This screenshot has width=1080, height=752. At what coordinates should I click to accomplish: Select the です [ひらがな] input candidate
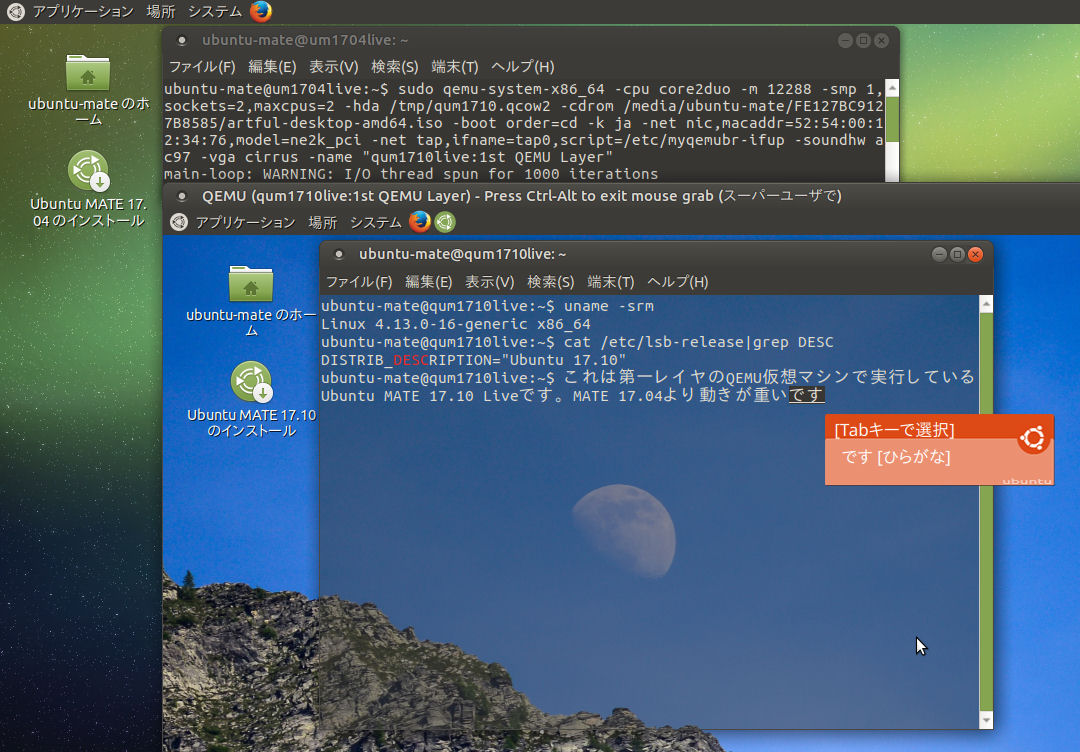pos(895,457)
